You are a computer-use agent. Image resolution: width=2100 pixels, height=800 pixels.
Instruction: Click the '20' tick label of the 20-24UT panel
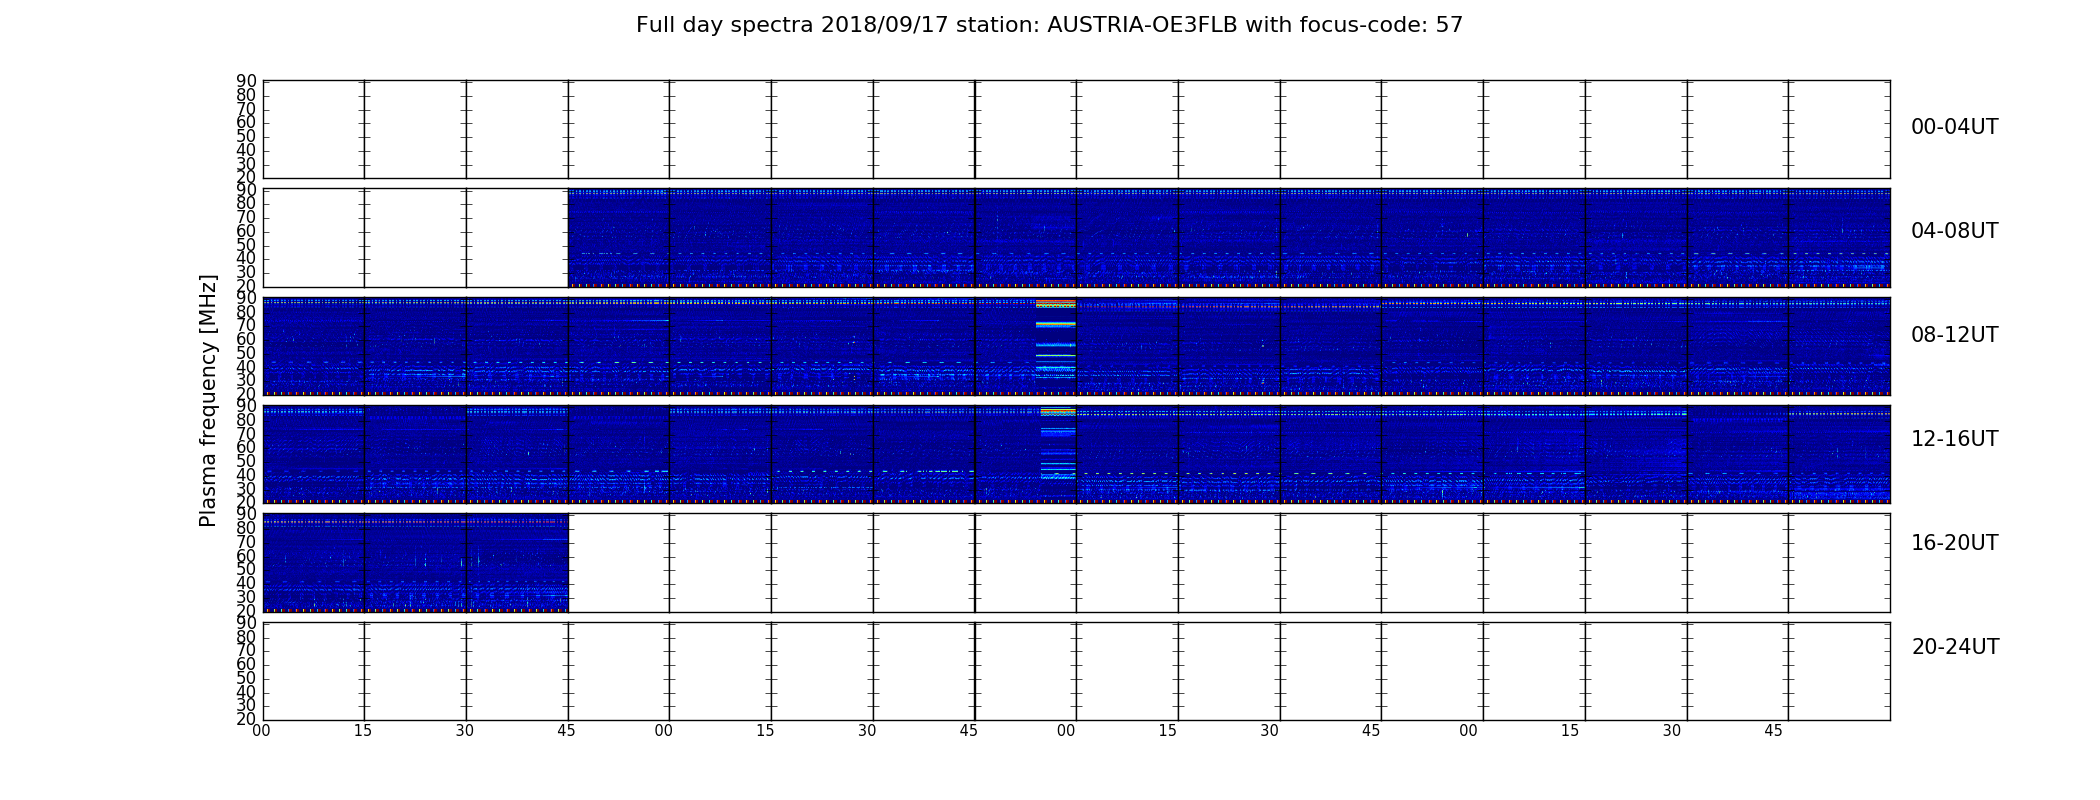click(246, 719)
